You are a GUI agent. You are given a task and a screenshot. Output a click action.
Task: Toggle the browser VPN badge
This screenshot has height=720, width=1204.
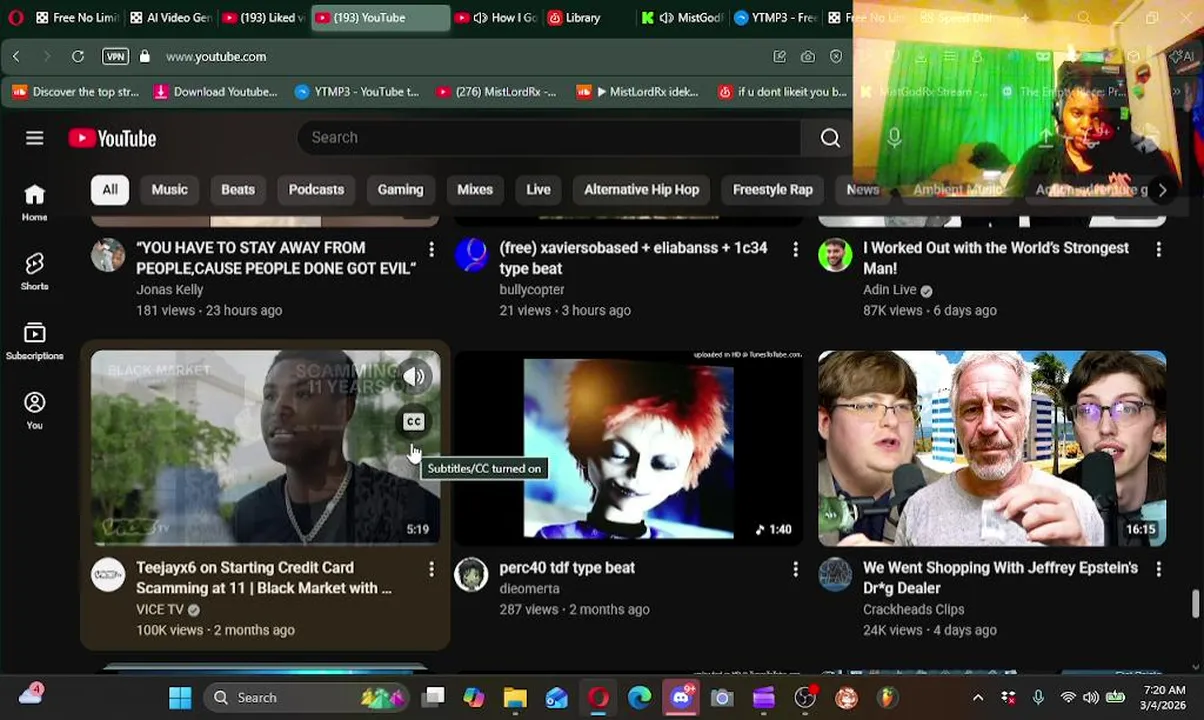click(x=115, y=57)
